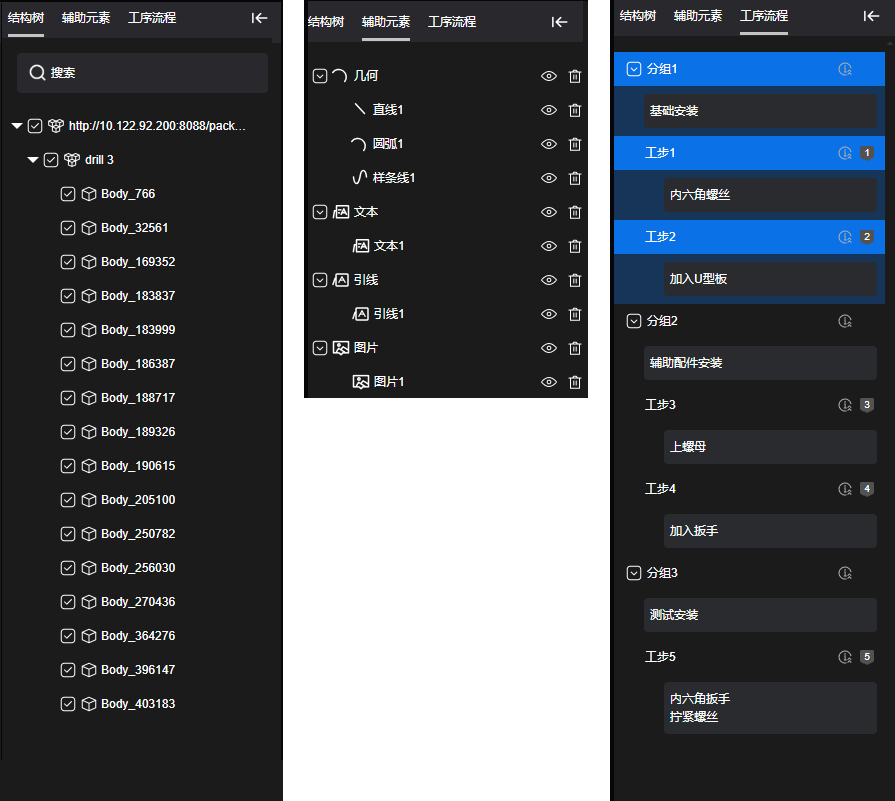Open 工序流程 tab above the search box
Image resolution: width=895 pixels, height=801 pixels.
point(152,18)
